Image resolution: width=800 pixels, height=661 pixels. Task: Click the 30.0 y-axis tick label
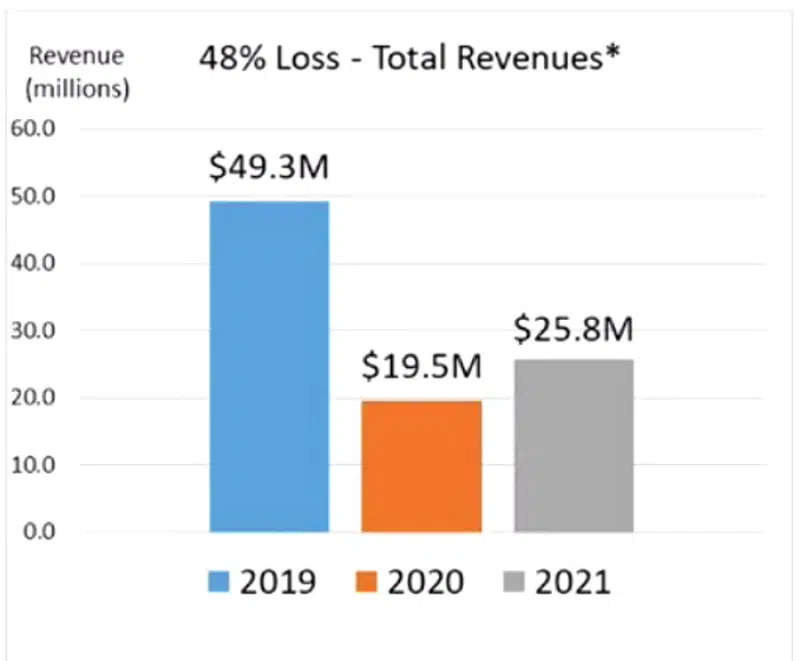(37, 330)
